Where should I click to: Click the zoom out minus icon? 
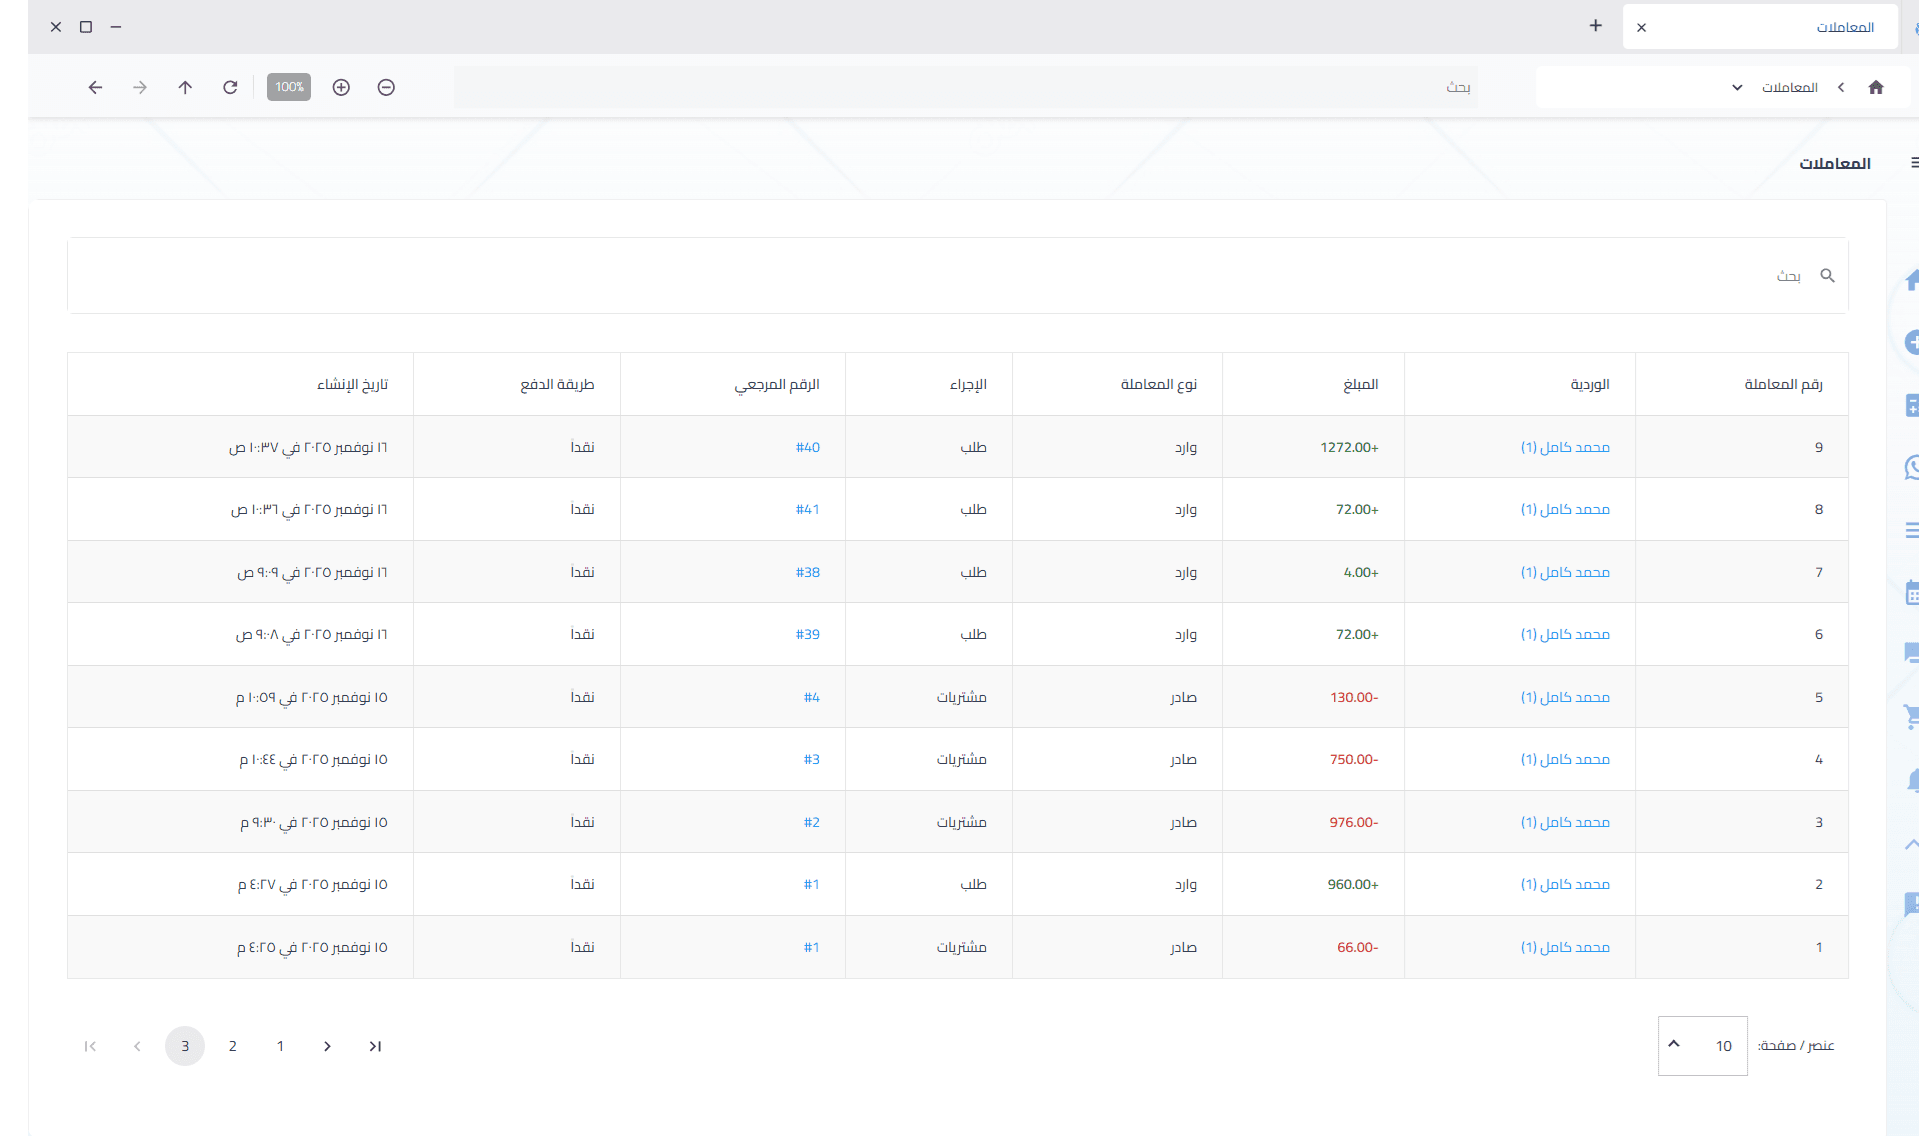(x=386, y=88)
